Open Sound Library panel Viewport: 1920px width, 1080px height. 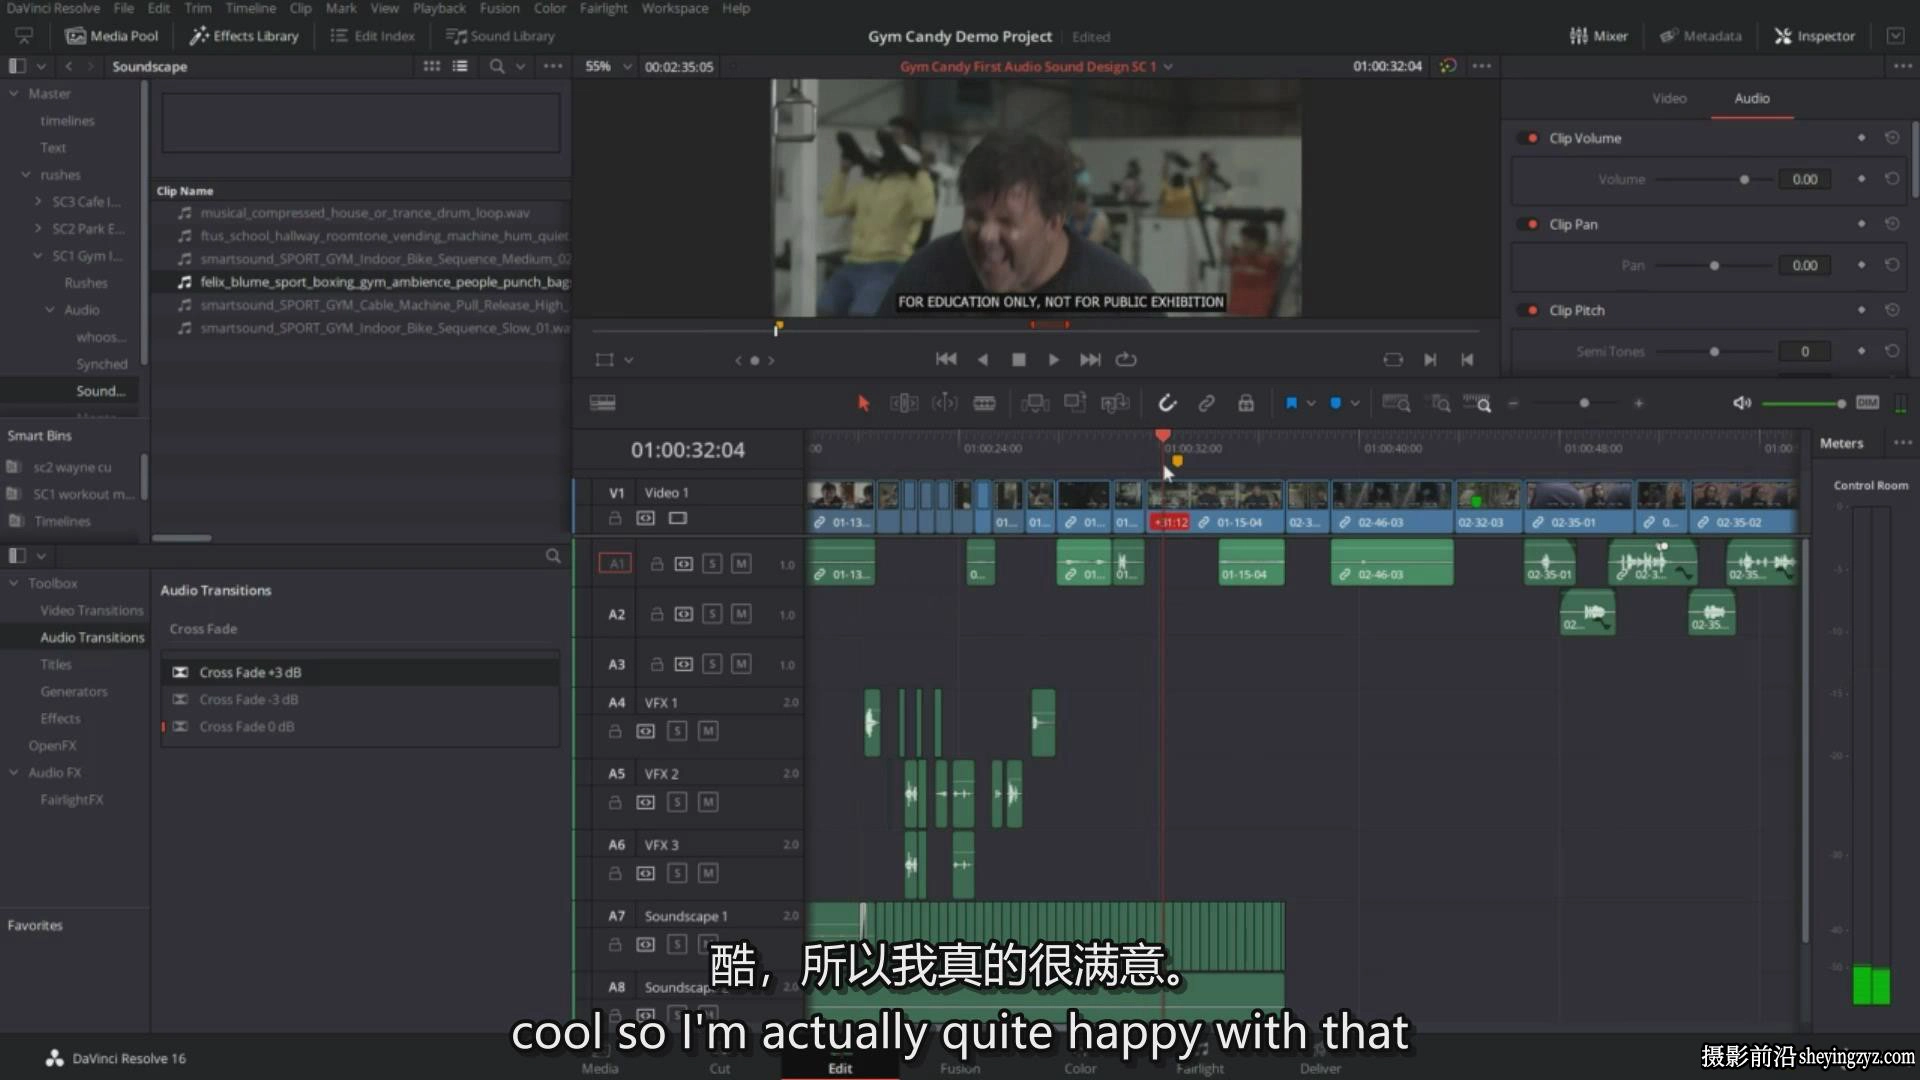(500, 36)
